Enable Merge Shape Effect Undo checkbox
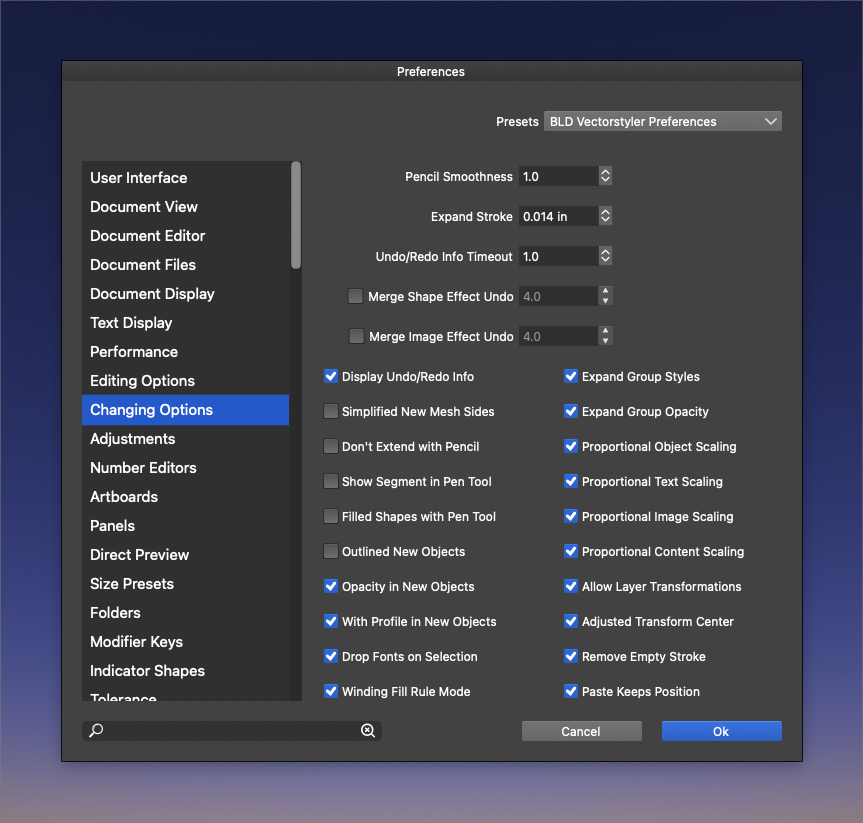This screenshot has height=823, width=863. click(x=355, y=296)
